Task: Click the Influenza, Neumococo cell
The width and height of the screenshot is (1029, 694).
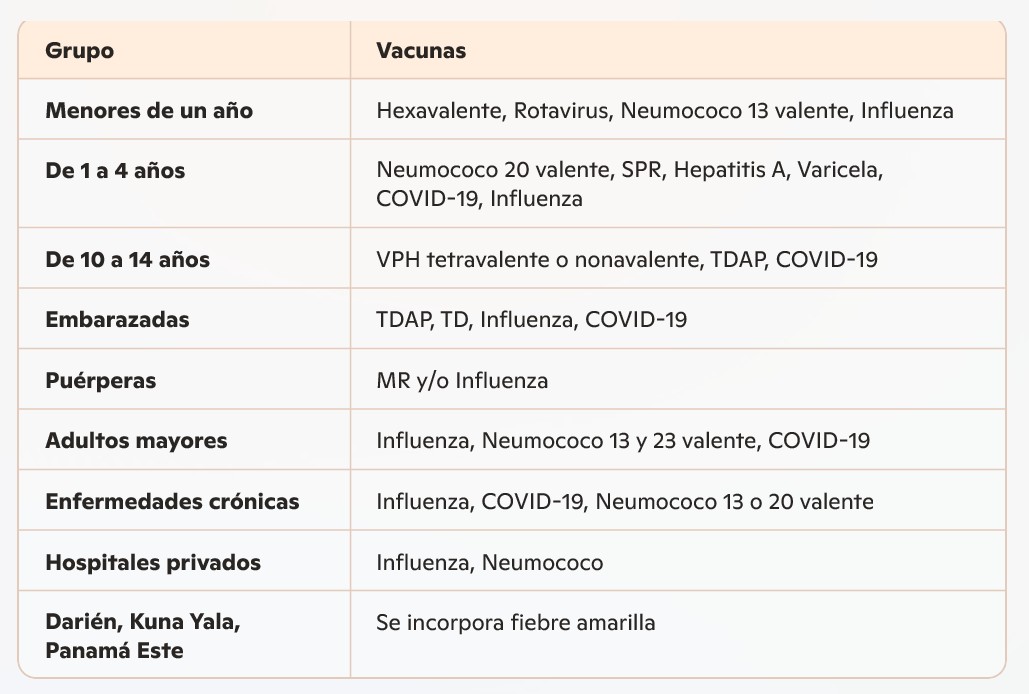Action: [489, 562]
